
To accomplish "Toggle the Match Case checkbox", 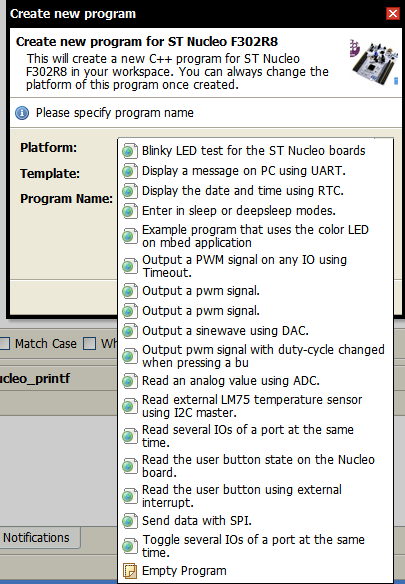I will click(x=4, y=343).
